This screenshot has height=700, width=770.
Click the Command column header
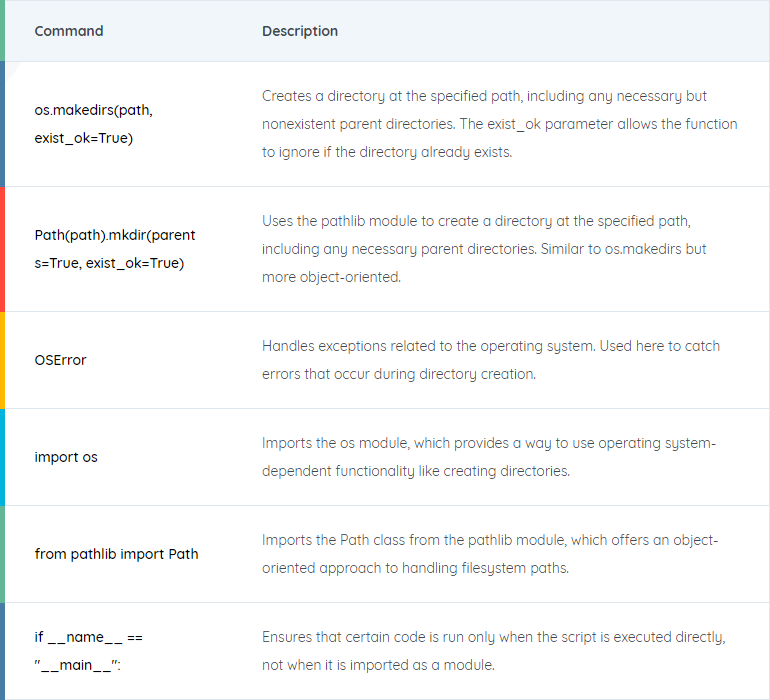pos(69,31)
